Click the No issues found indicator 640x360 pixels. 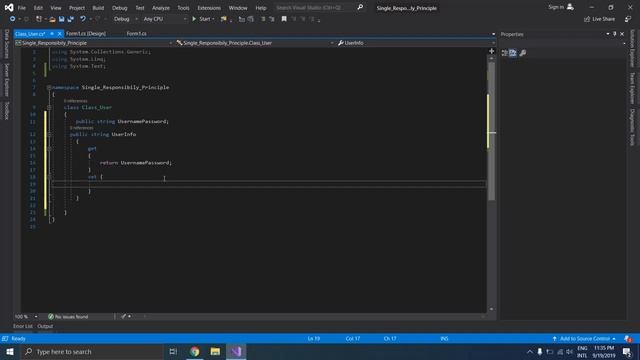click(x=68, y=316)
